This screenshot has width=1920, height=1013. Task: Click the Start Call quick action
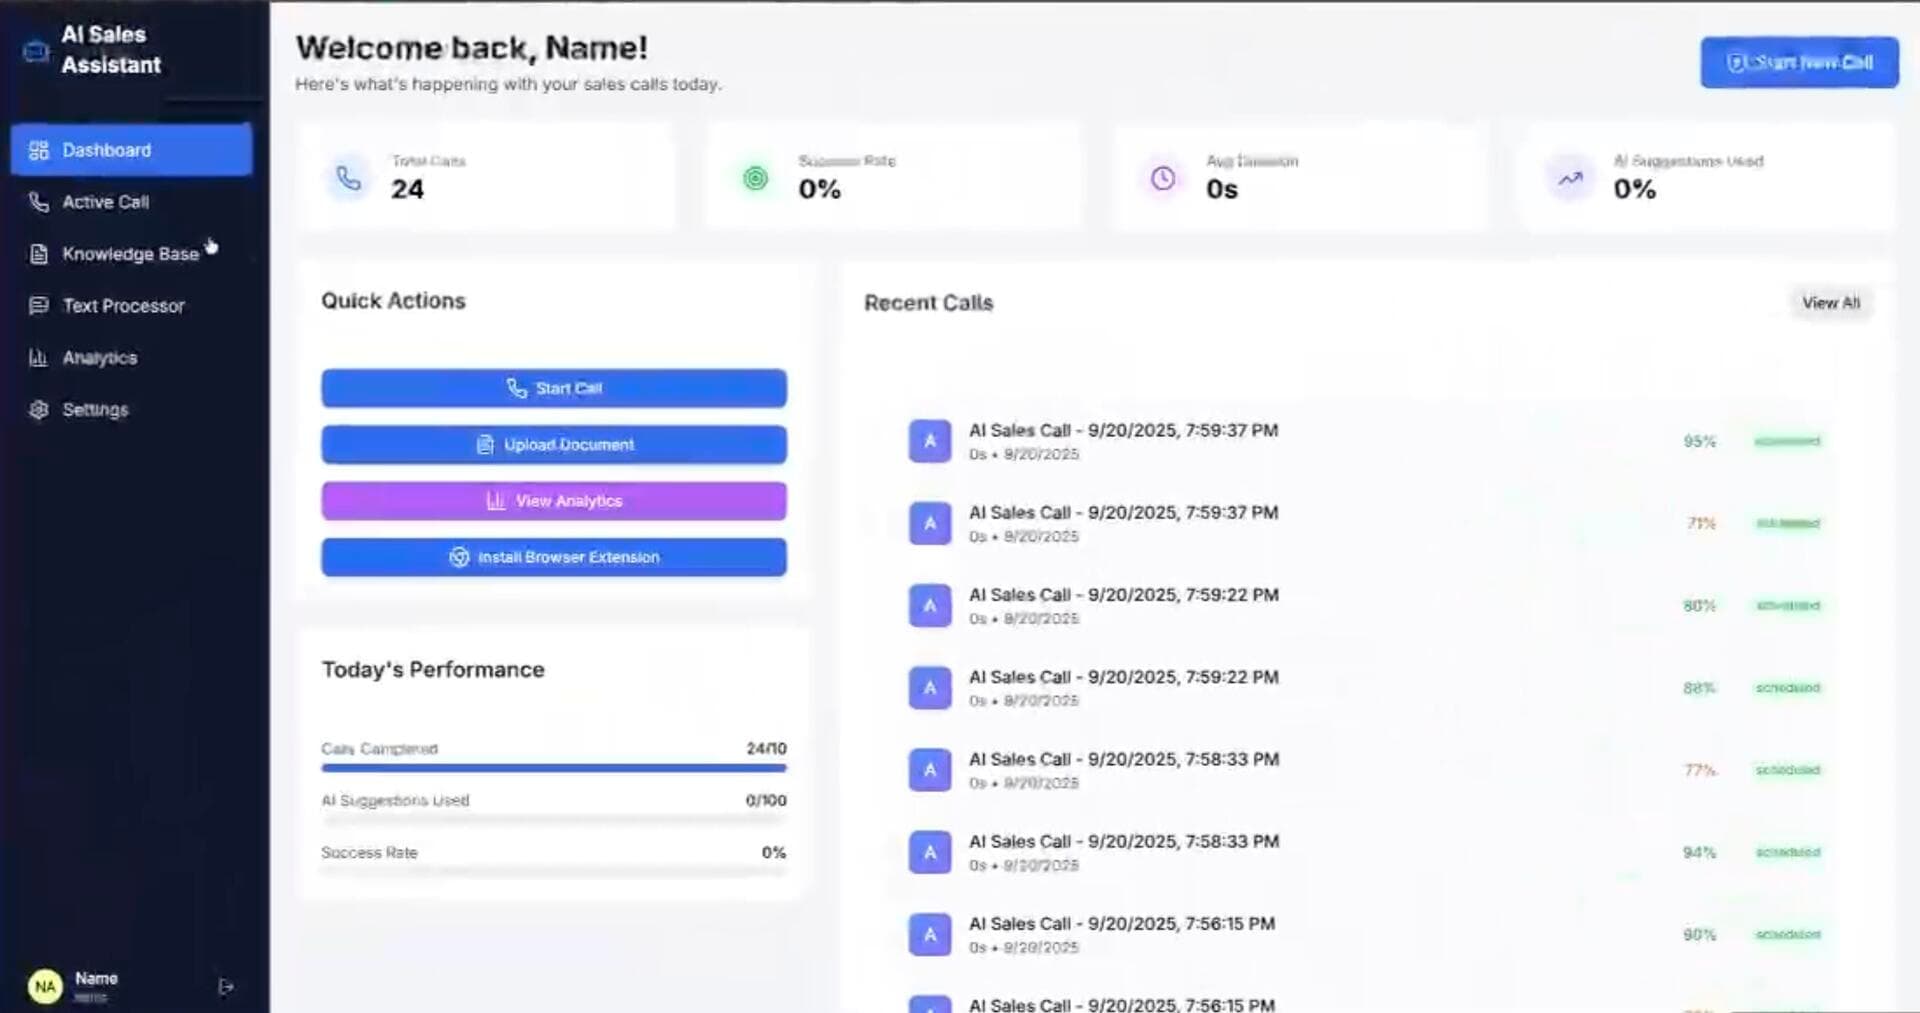[554, 388]
